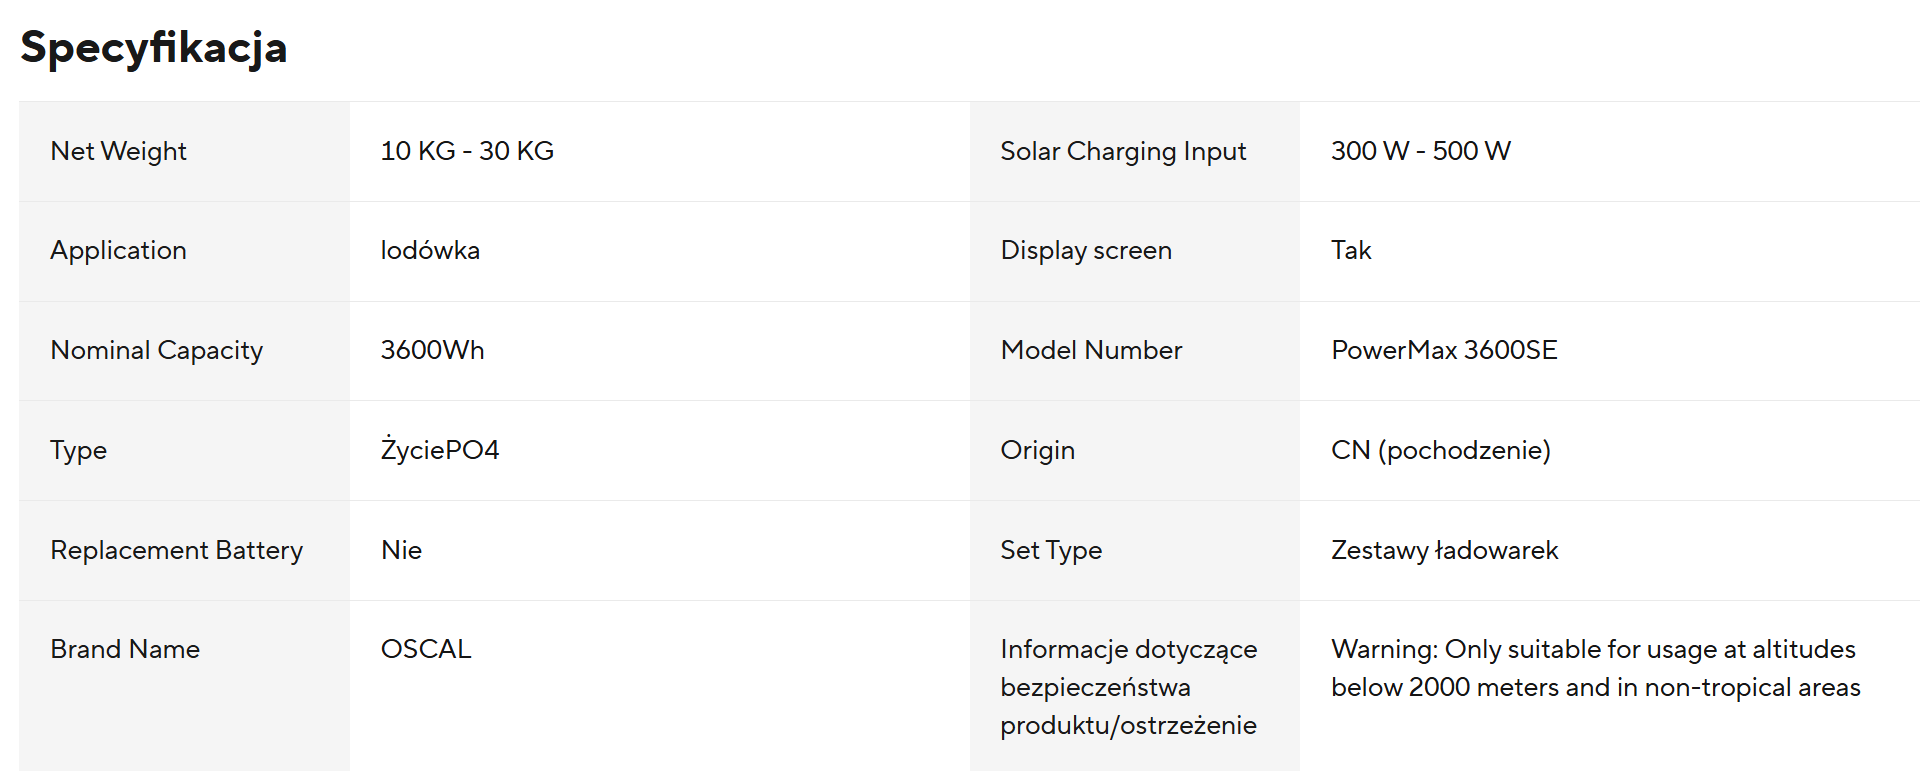Click the Tak value for Display screen

[1351, 250]
